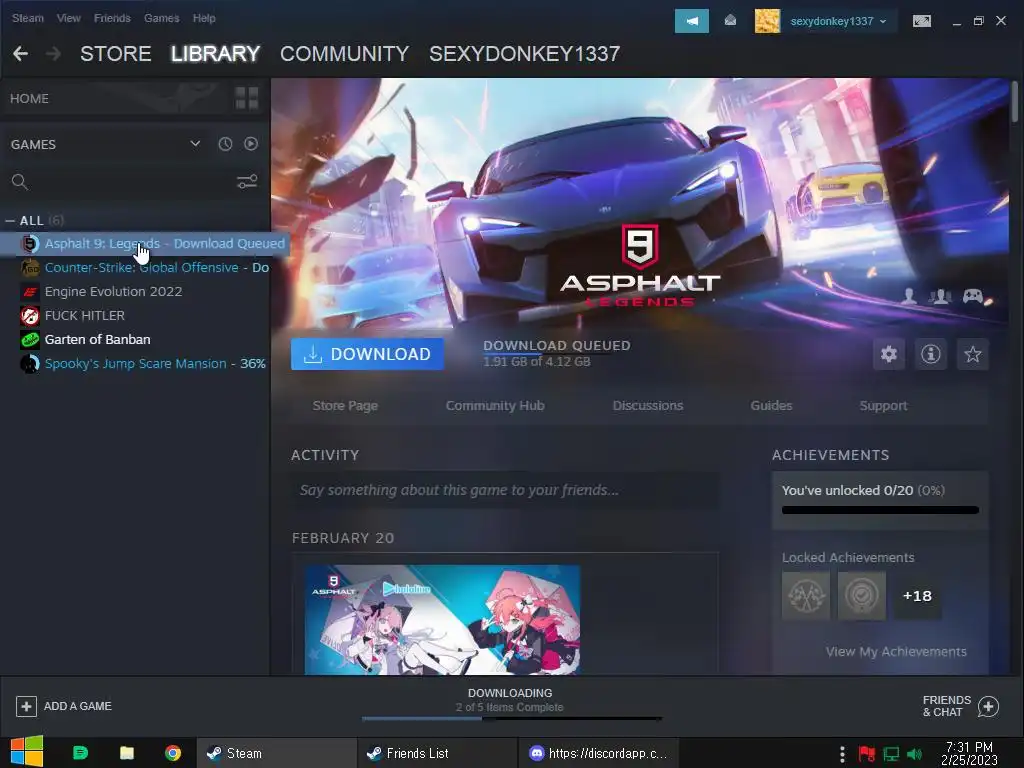Click the library search magnifier icon

click(x=20, y=182)
